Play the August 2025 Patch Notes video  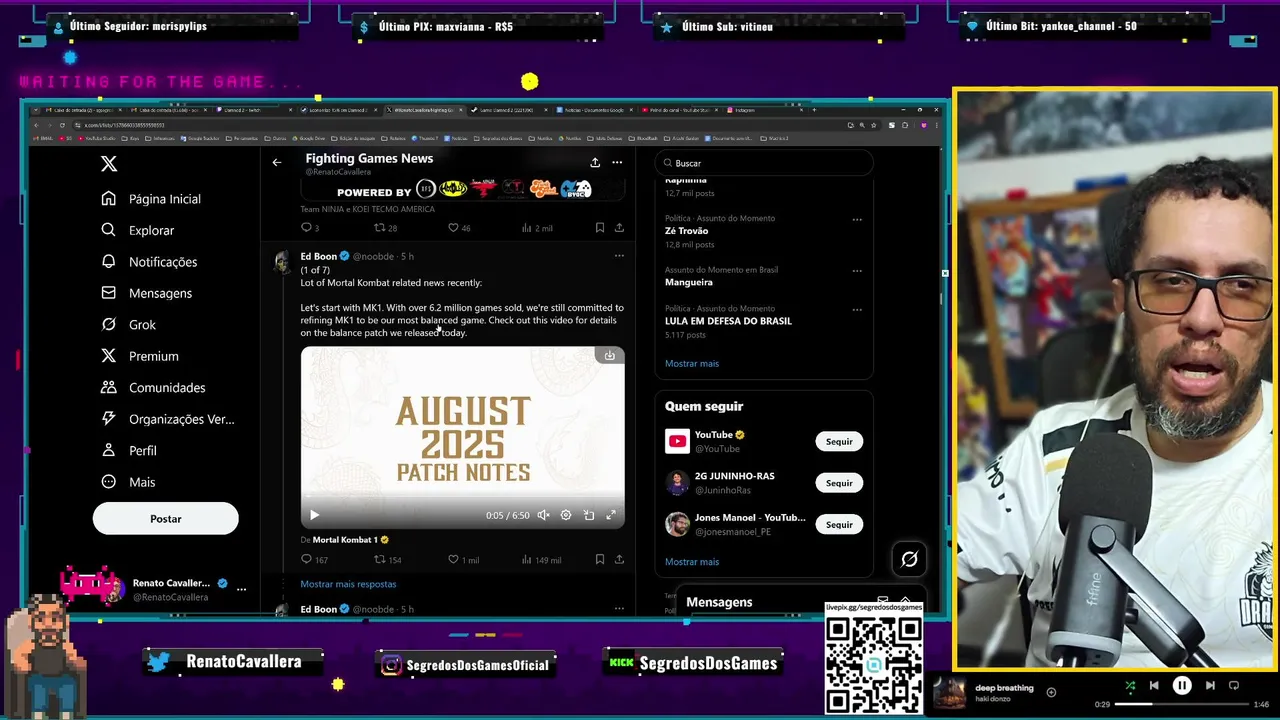click(x=314, y=515)
